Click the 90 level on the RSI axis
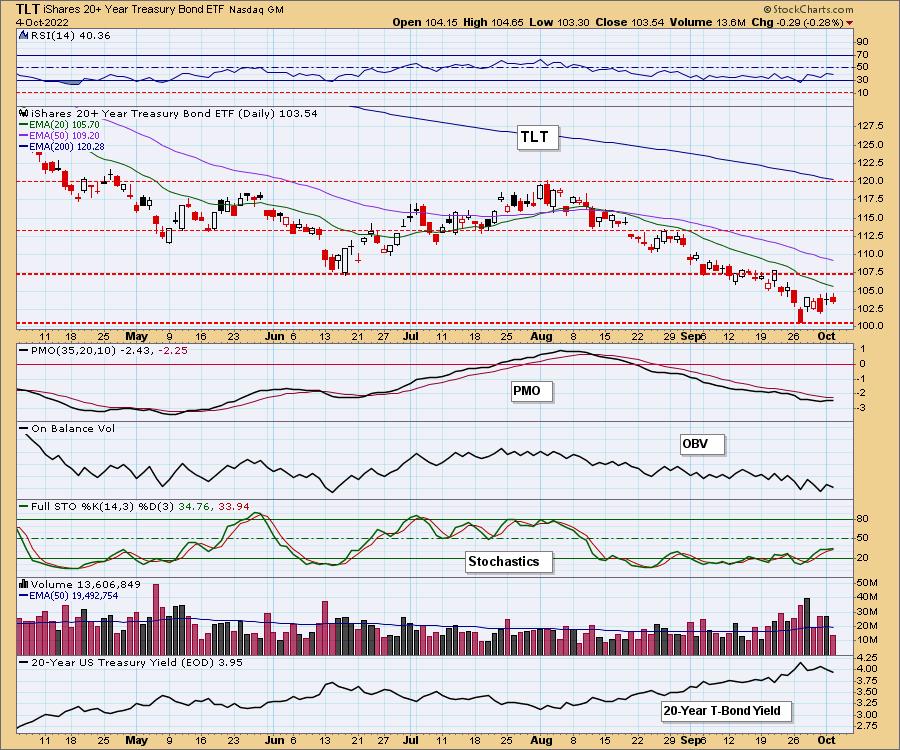This screenshot has width=900, height=750. (x=863, y=42)
